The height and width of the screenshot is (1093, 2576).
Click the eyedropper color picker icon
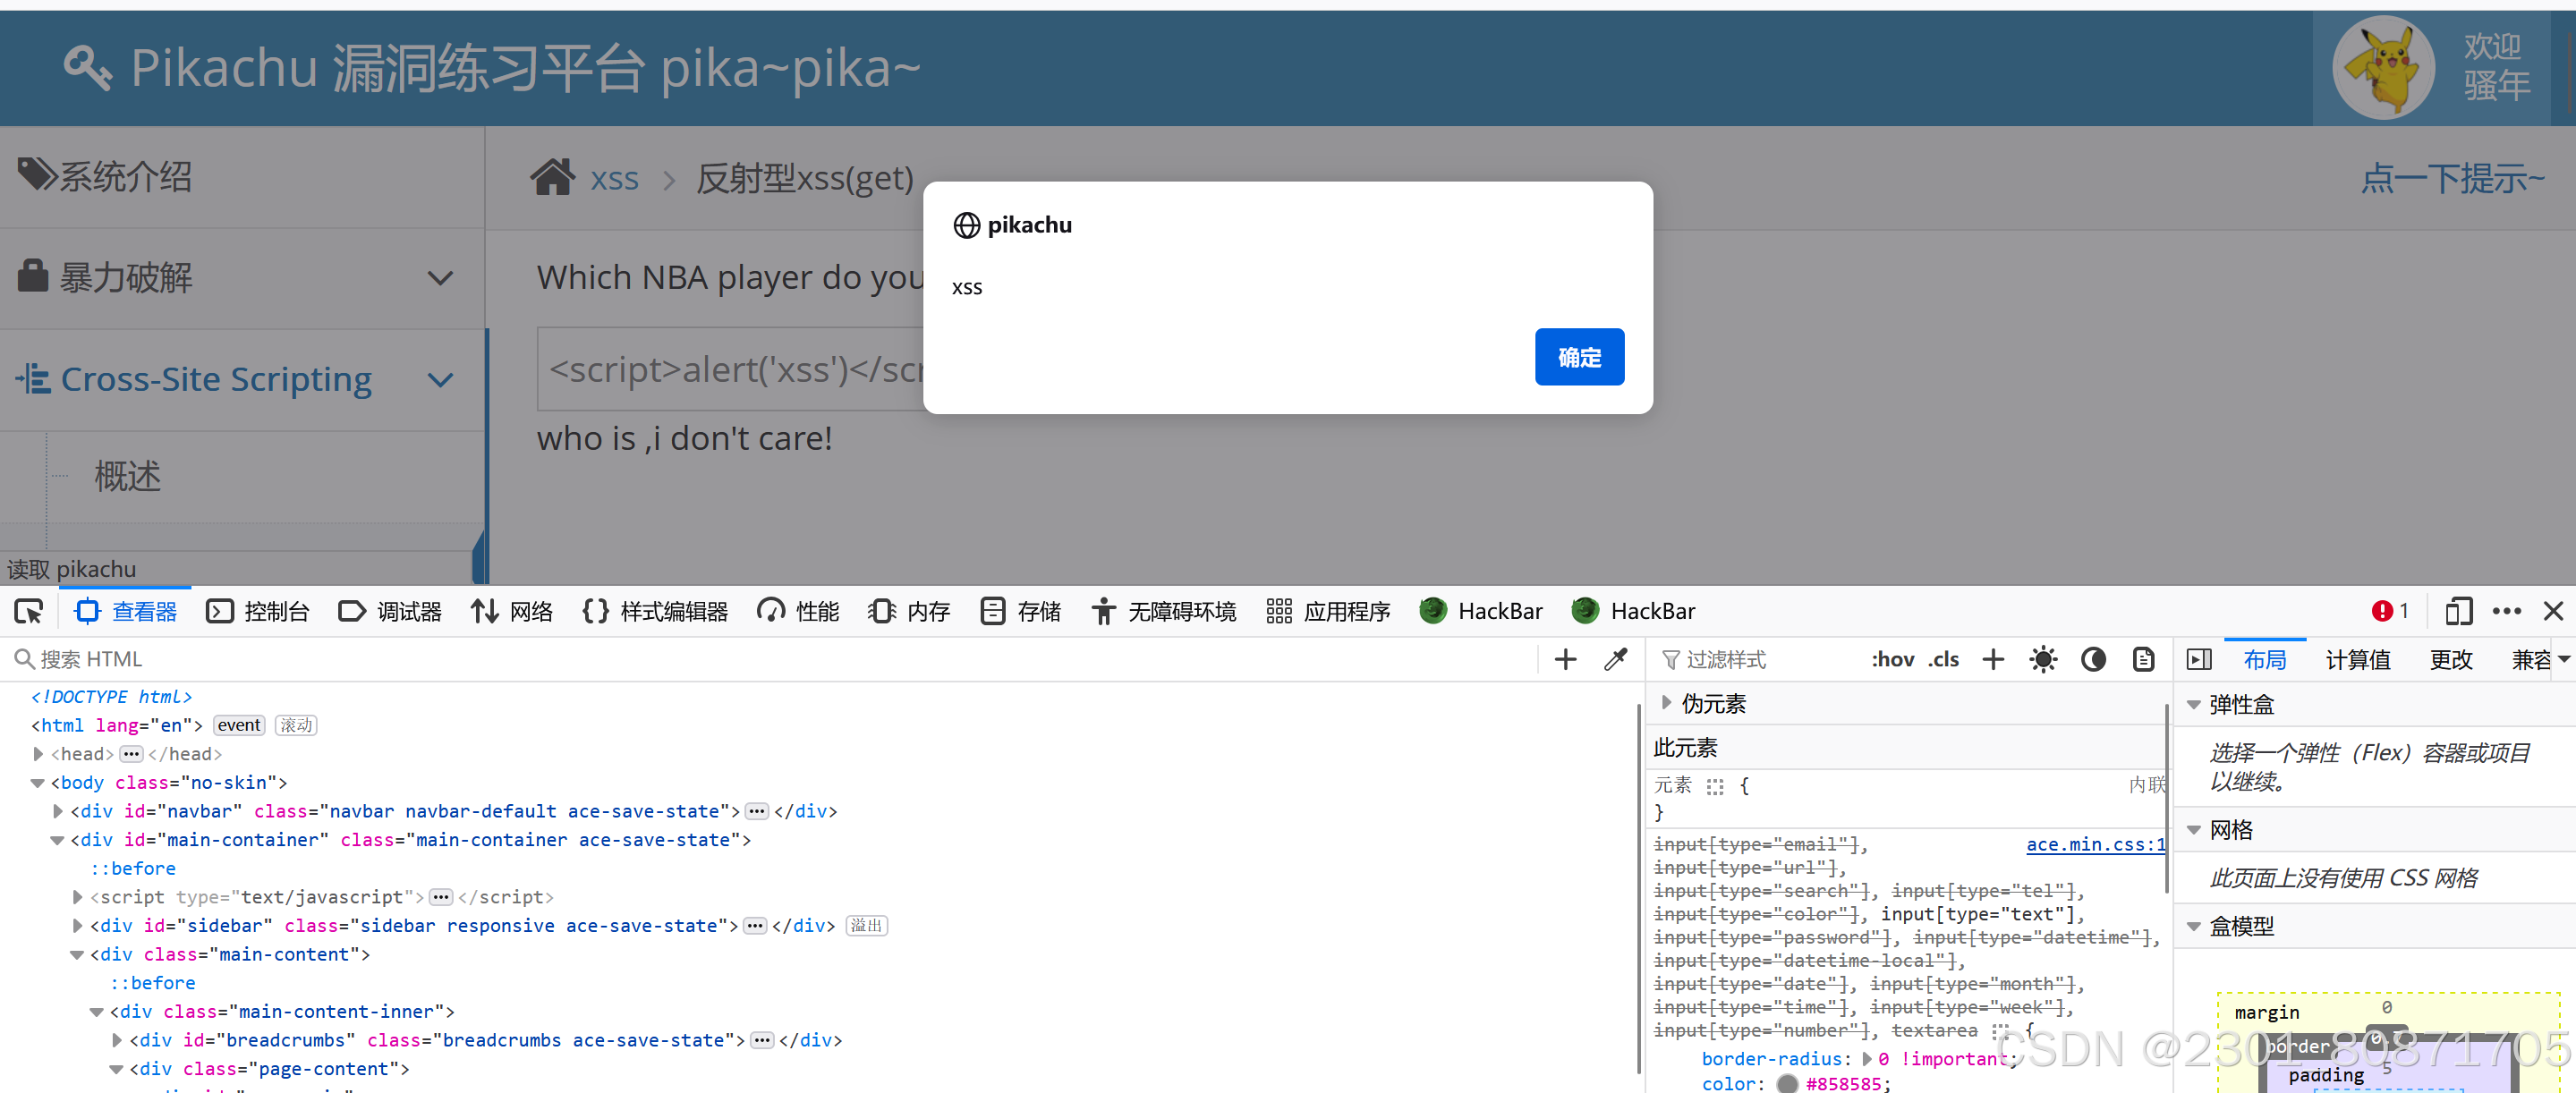click(1615, 659)
